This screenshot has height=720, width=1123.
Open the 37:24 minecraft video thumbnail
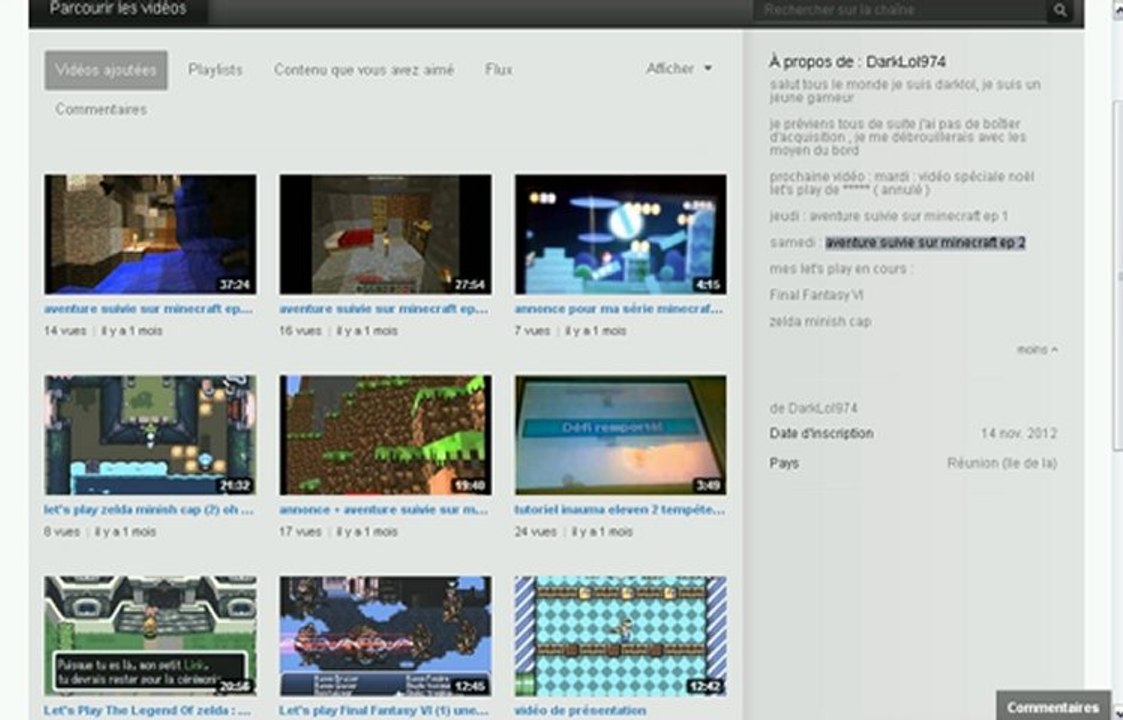click(x=150, y=234)
